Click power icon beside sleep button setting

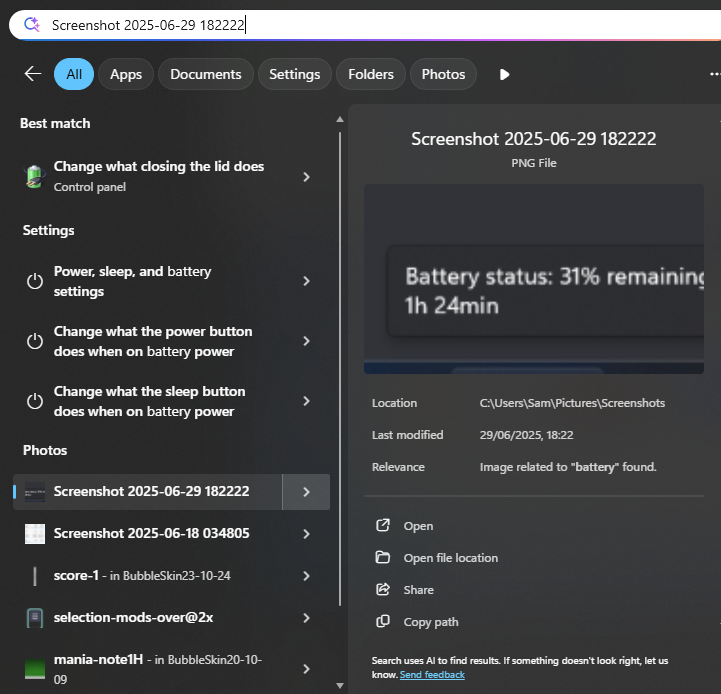[x=34, y=401]
